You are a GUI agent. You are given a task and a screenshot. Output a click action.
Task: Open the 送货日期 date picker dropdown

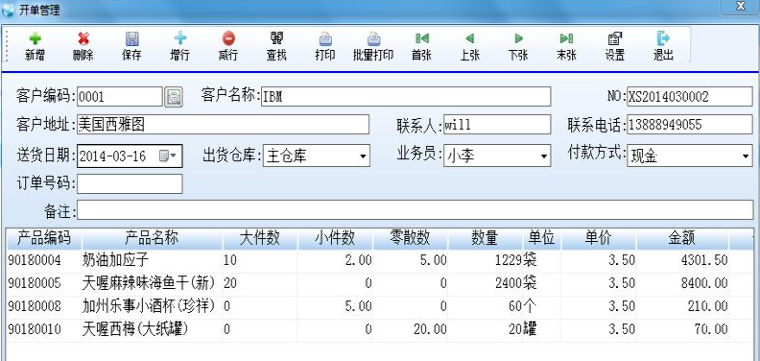pos(168,157)
